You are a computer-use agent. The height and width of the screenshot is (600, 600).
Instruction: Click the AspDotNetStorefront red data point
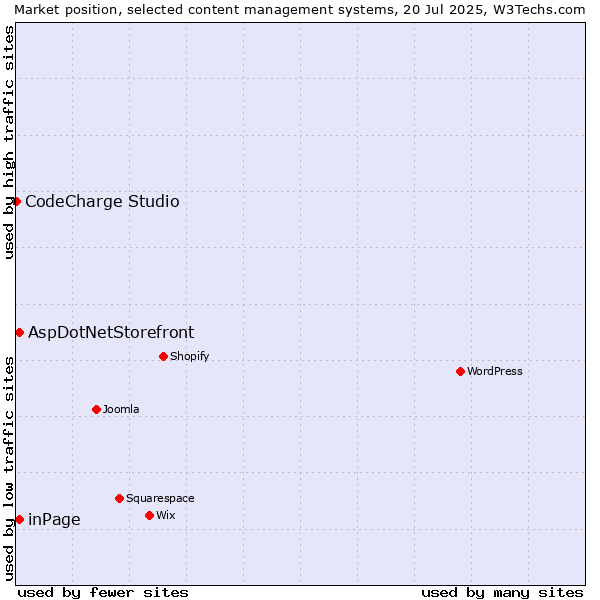[x=20, y=333]
